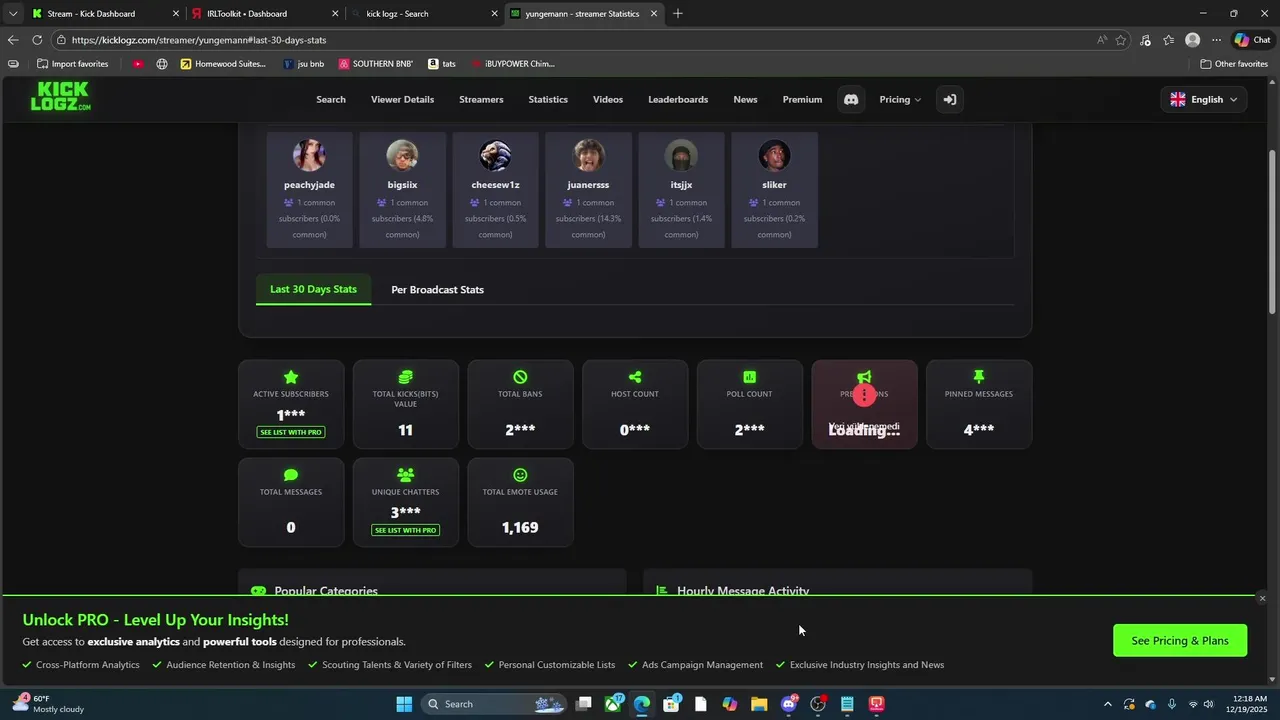The image size is (1280, 720).
Task: Click See List With Pro under Unique Chatters
Action: click(x=405, y=530)
